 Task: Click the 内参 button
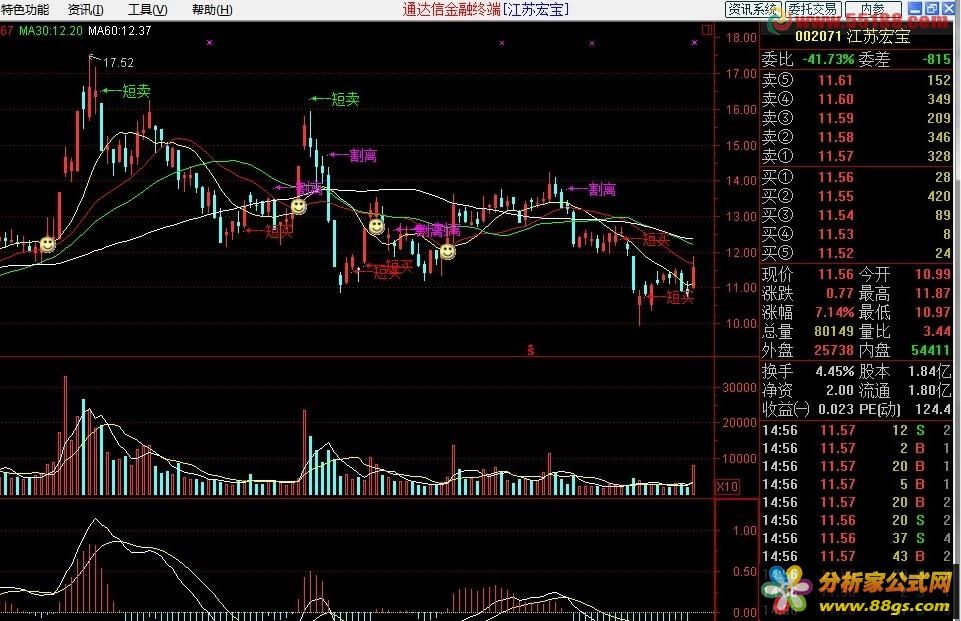click(873, 9)
